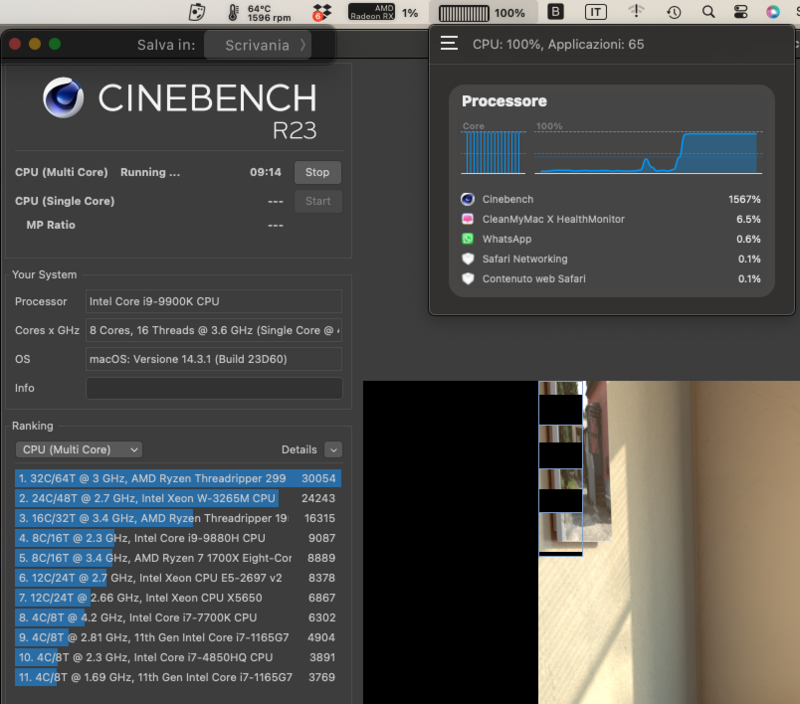Open the temperature and fan speed menu bar item
Image resolution: width=800 pixels, height=704 pixels.
pyautogui.click(x=259, y=13)
